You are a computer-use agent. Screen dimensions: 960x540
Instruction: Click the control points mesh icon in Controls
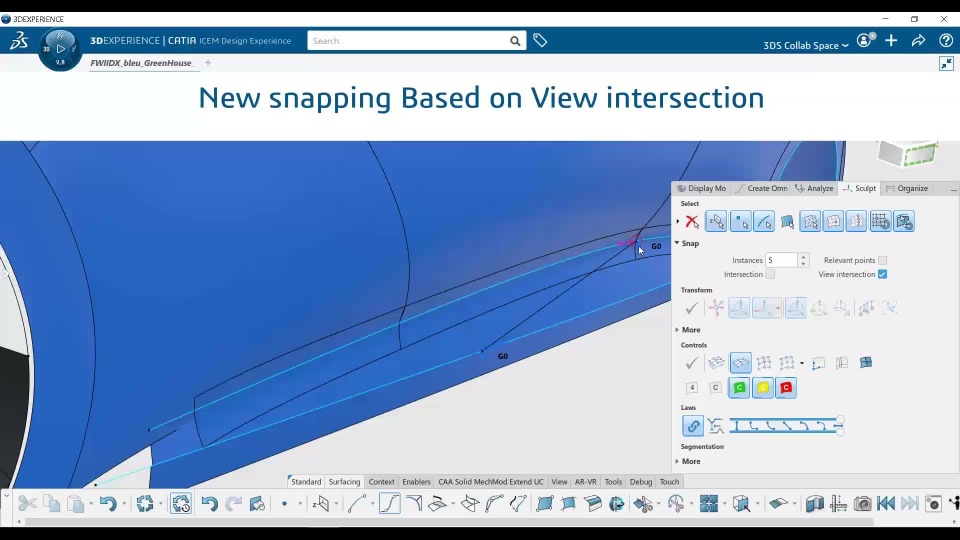tap(763, 363)
